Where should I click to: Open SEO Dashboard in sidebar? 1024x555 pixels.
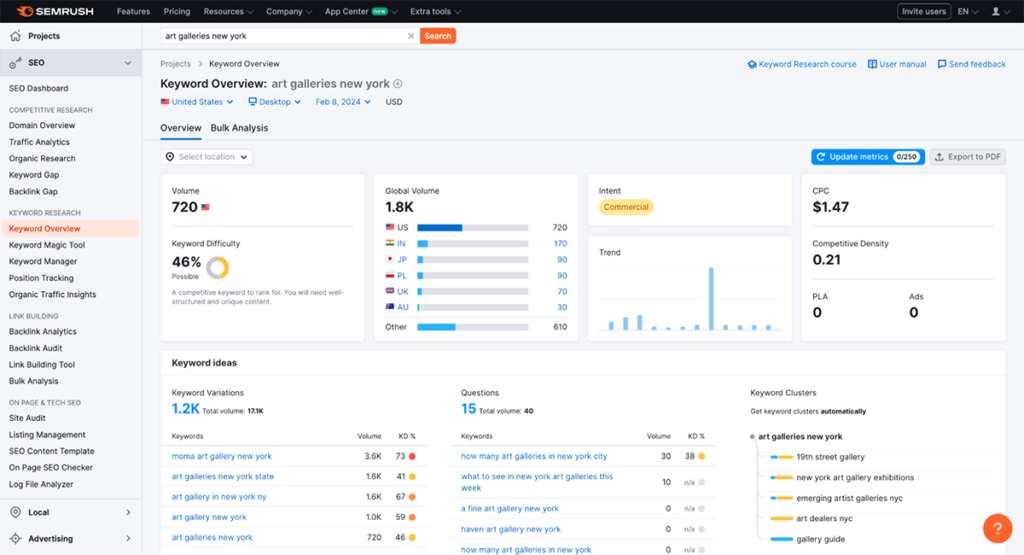pos(39,88)
